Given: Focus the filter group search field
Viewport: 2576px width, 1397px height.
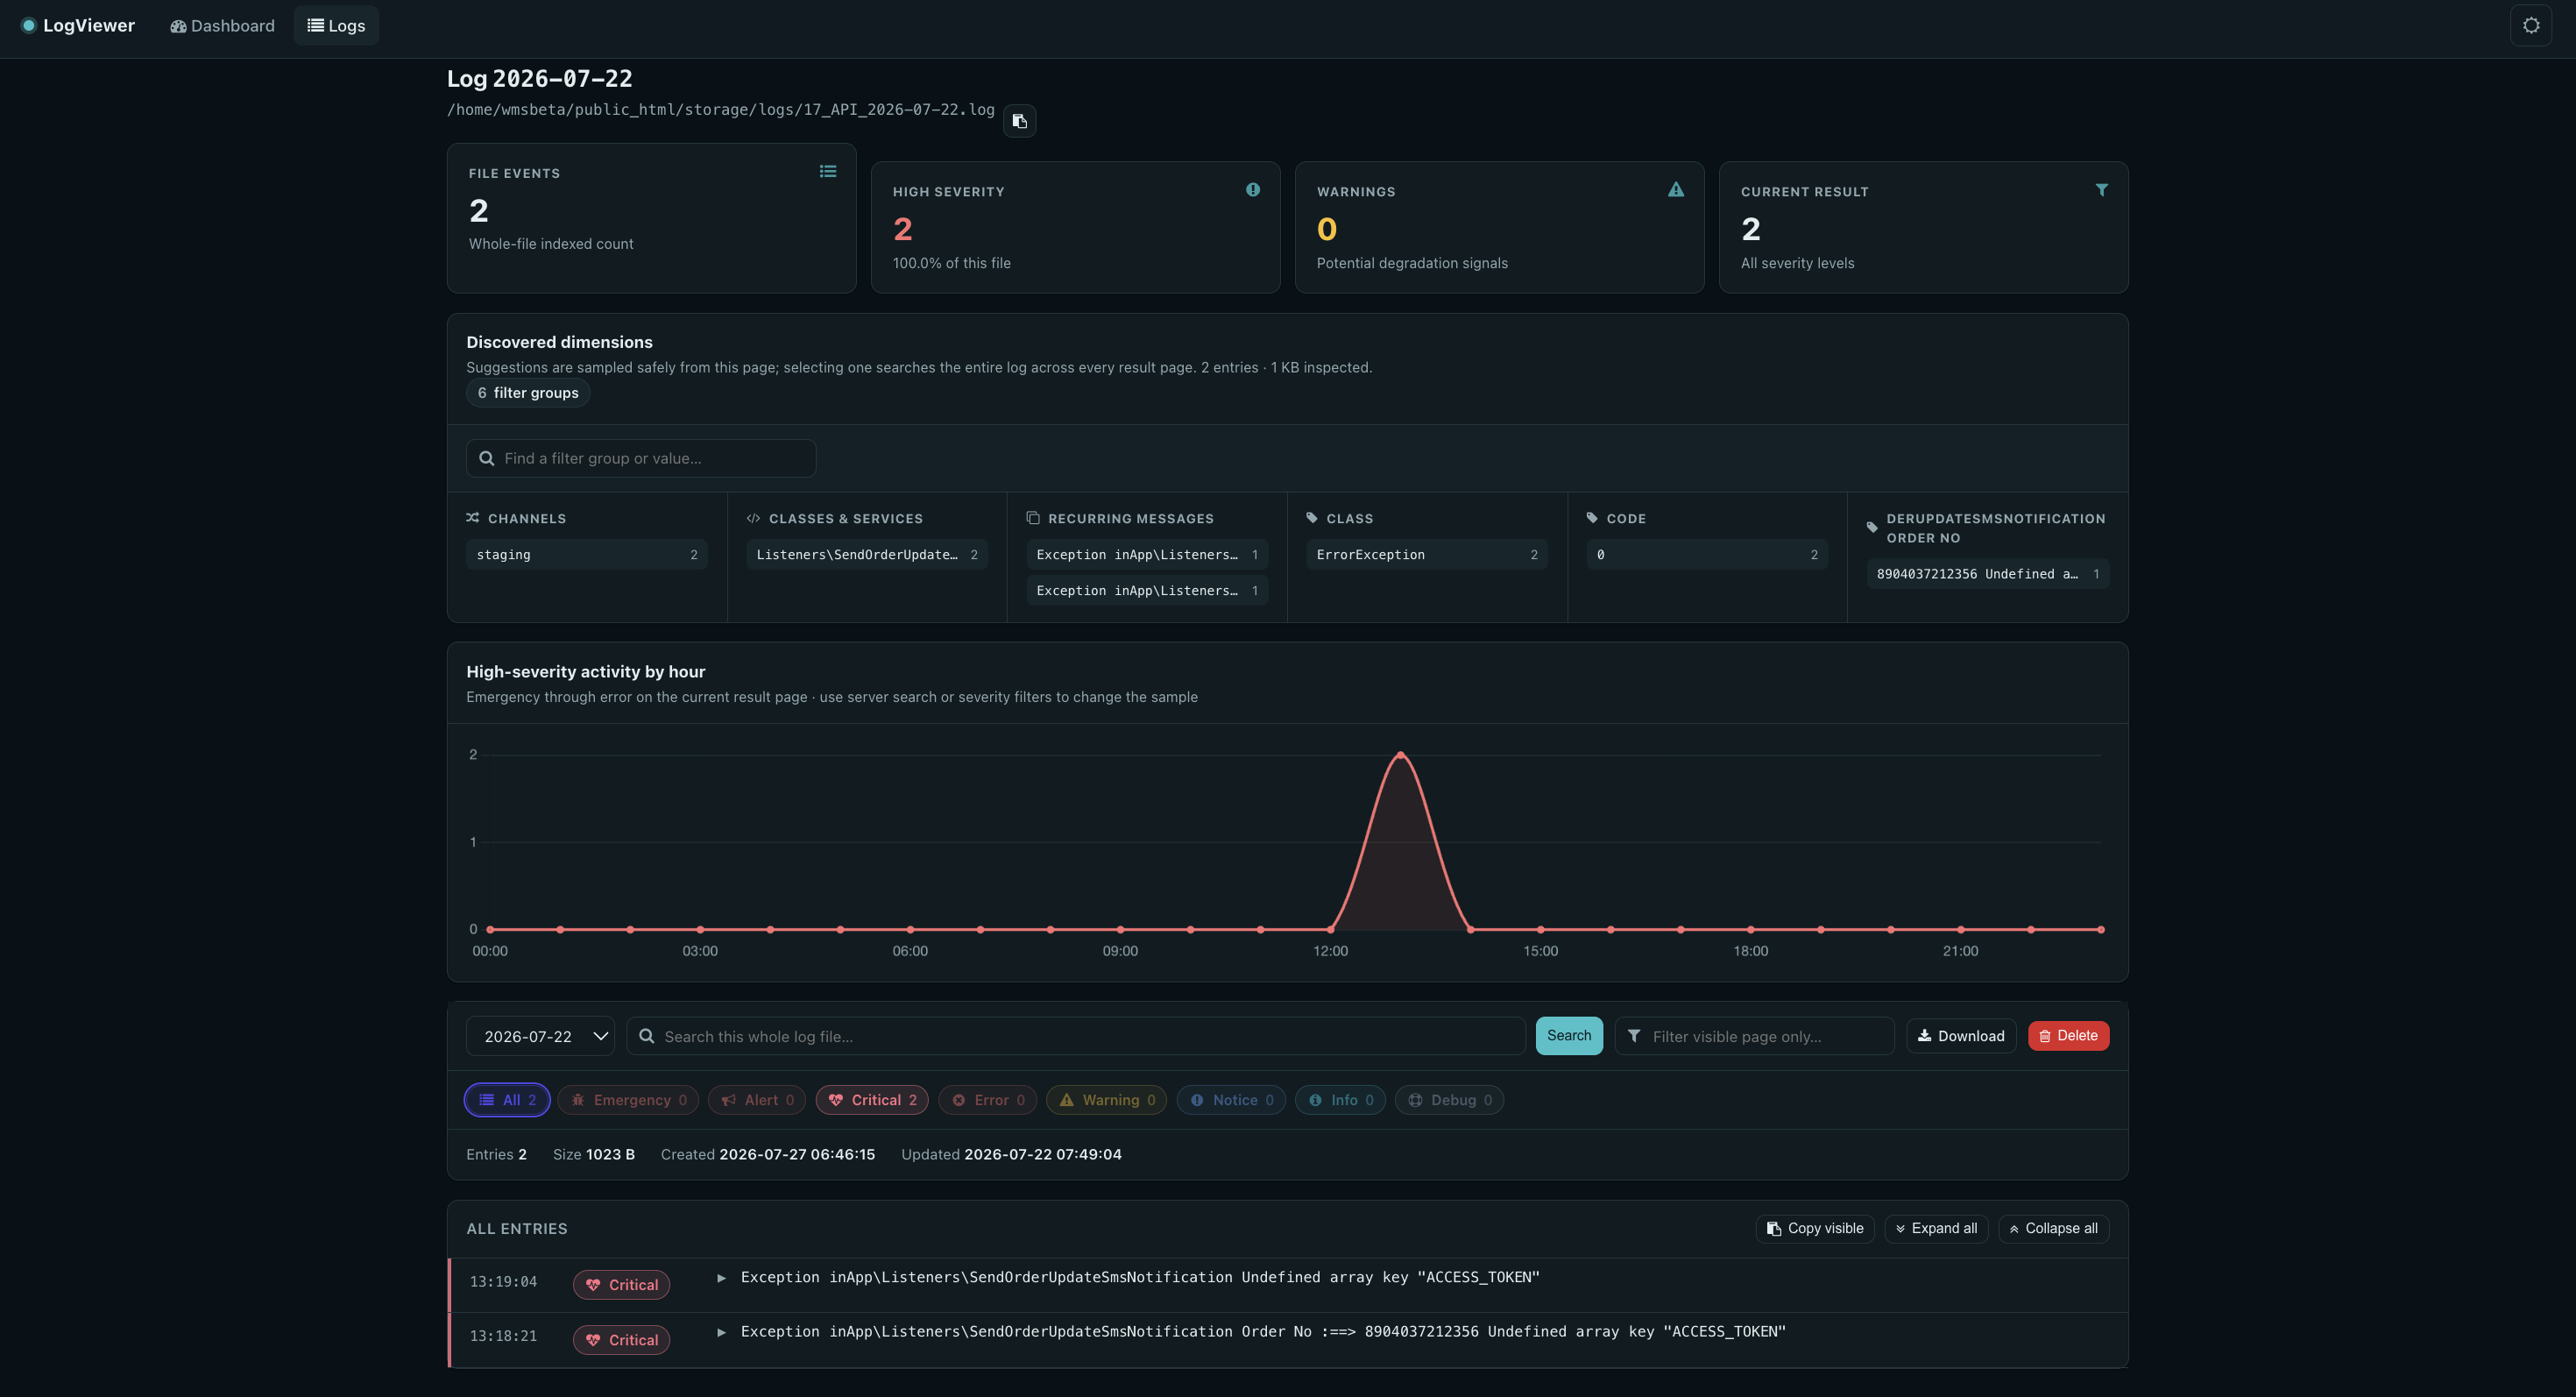Looking at the screenshot, I should [641, 458].
